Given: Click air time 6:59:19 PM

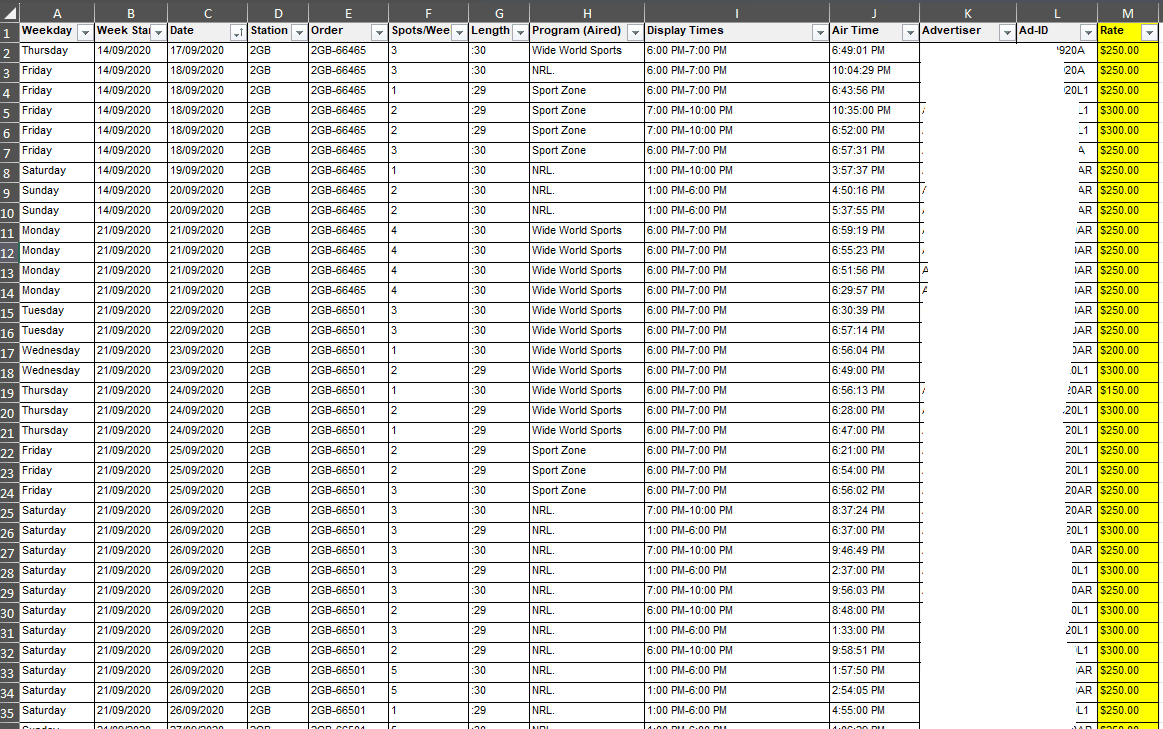Looking at the screenshot, I should click(858, 231).
